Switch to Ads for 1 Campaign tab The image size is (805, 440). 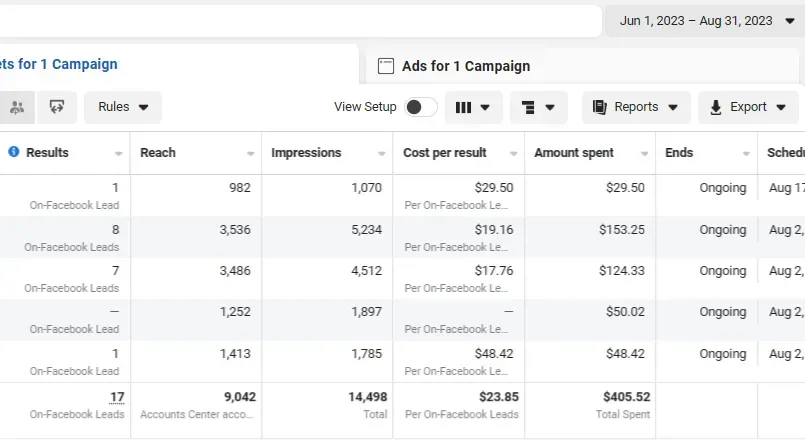point(466,66)
